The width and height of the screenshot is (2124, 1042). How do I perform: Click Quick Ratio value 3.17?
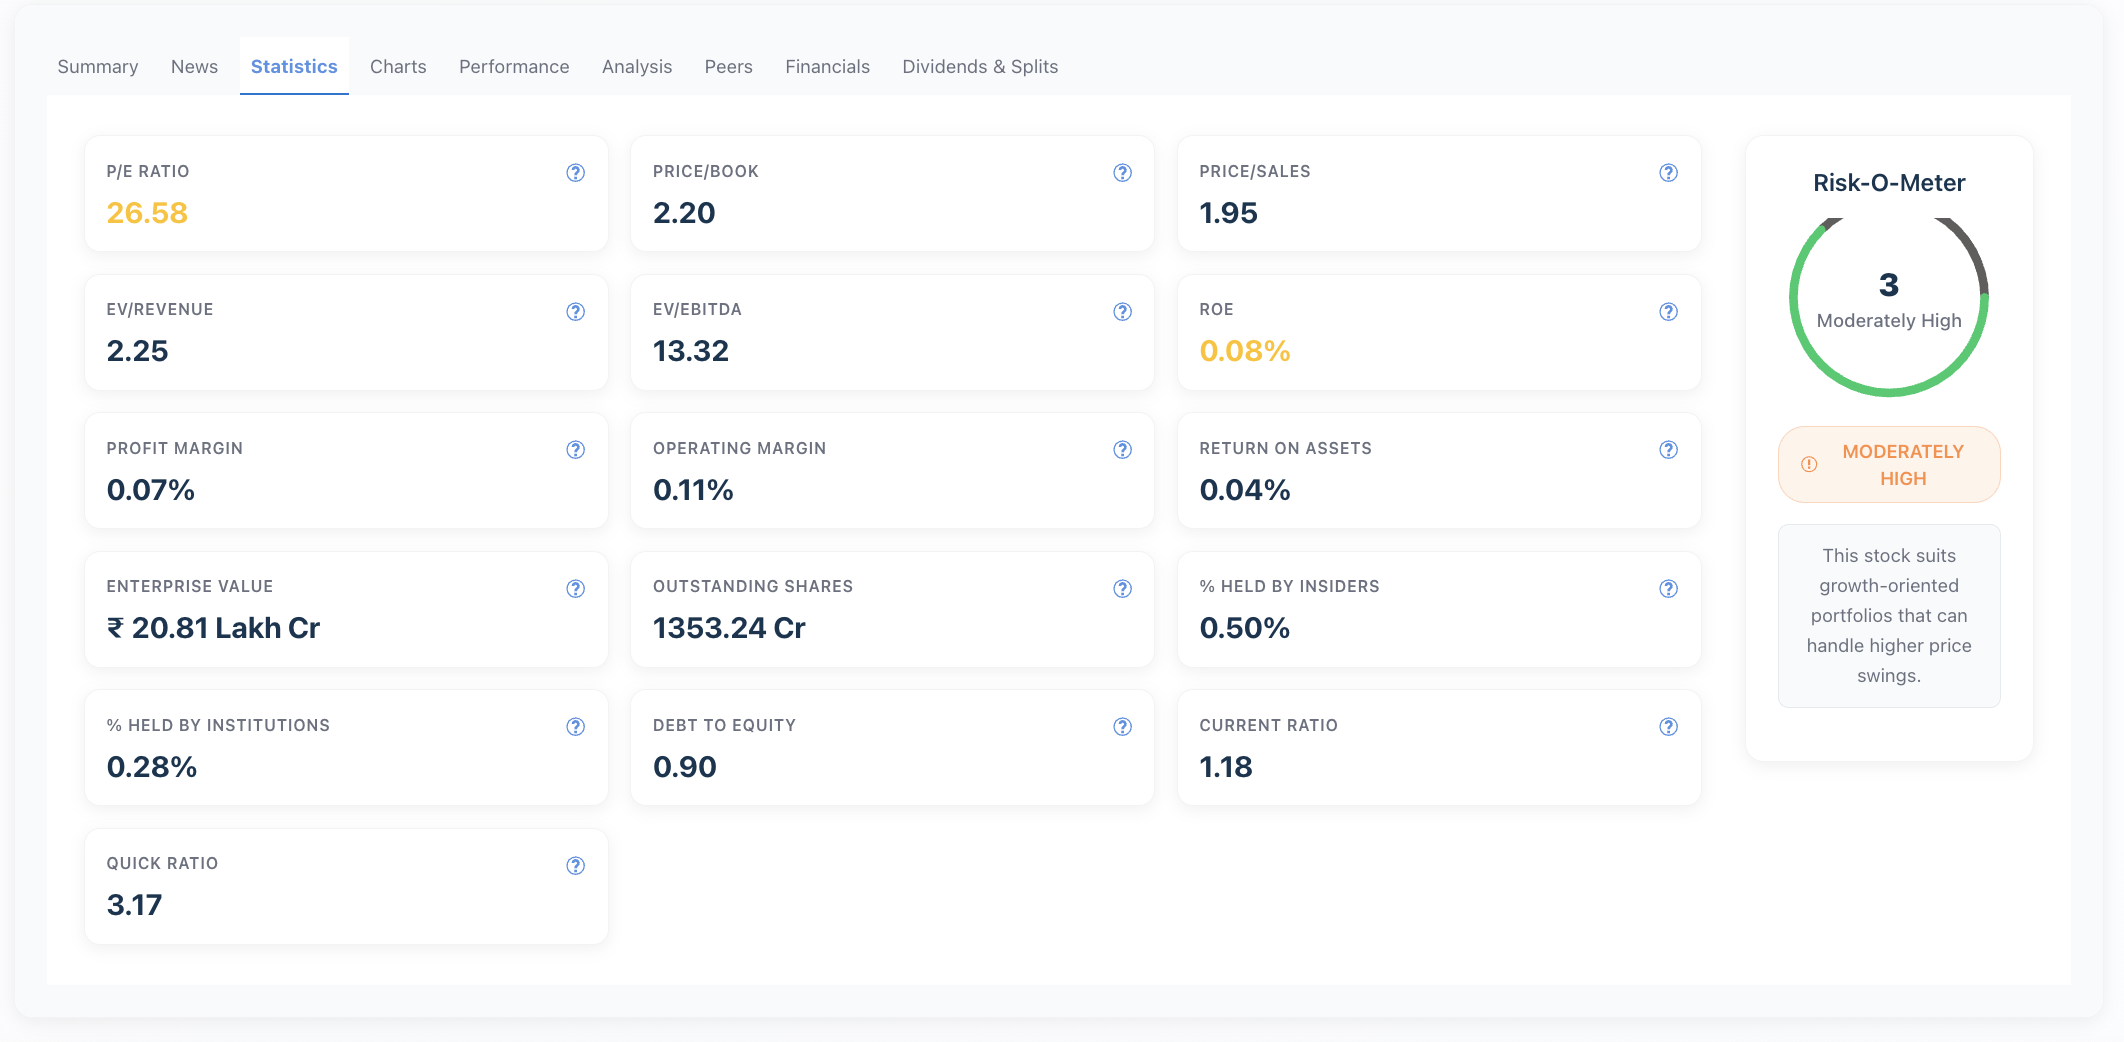pyautogui.click(x=134, y=905)
